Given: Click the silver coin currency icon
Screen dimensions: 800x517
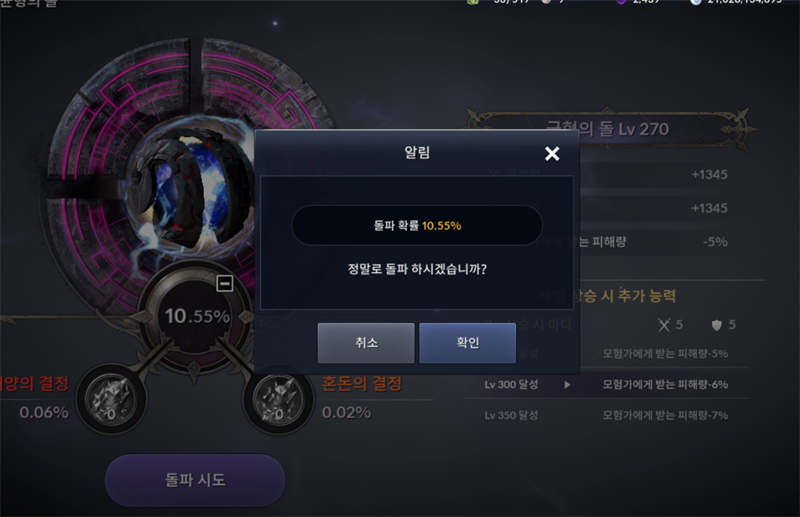Looking at the screenshot, I should [696, 2].
